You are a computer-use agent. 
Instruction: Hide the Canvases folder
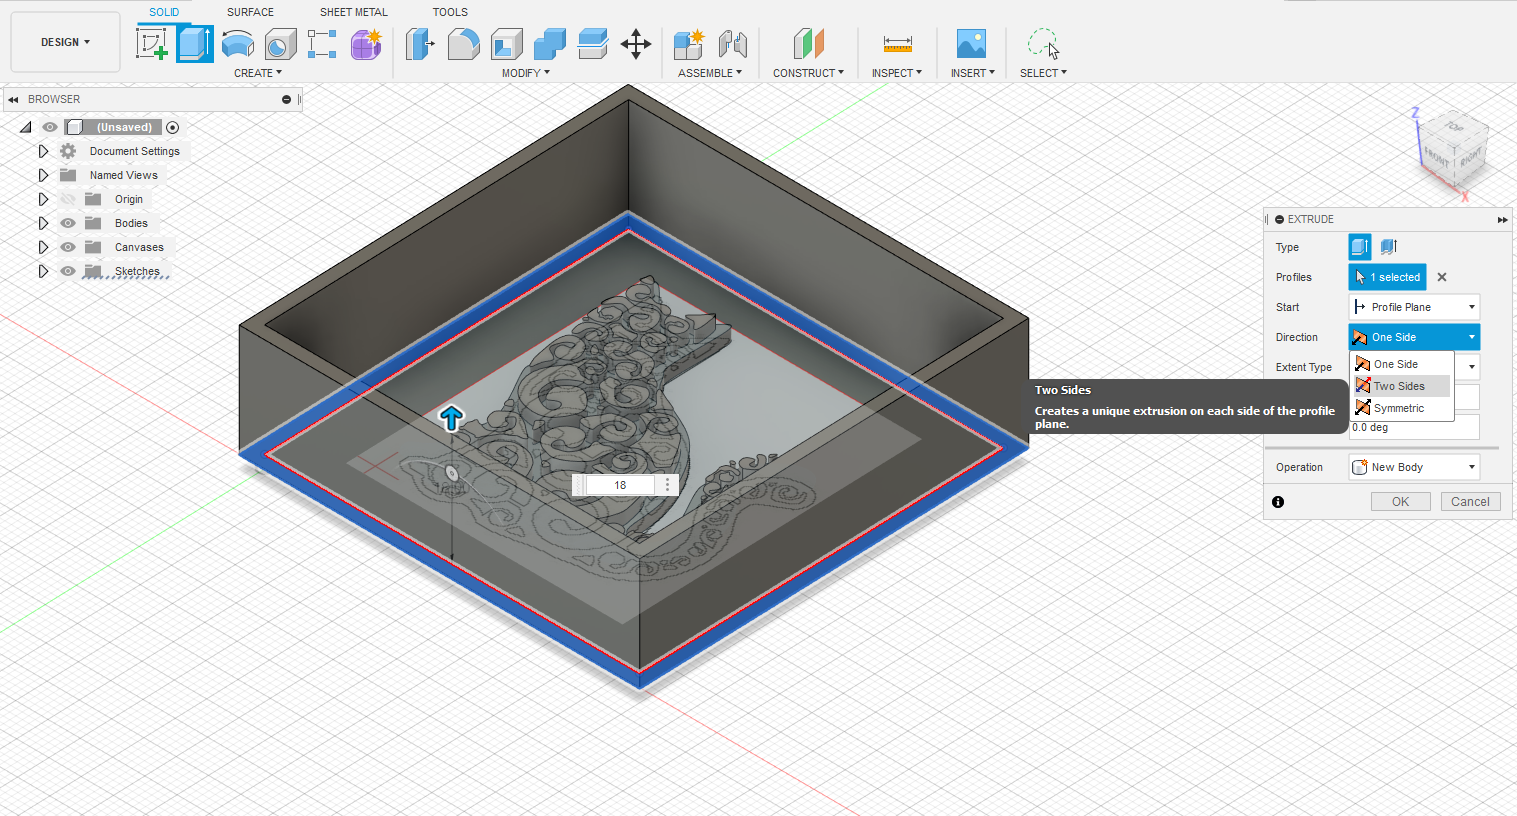(x=68, y=247)
